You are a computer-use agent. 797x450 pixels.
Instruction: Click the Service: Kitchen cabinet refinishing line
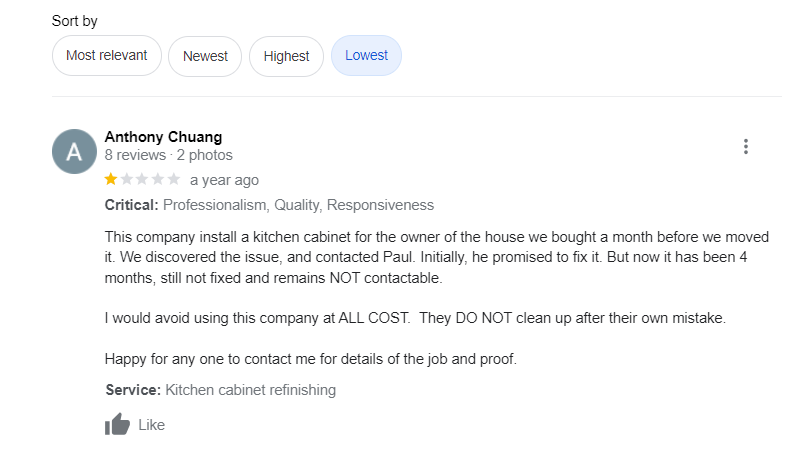point(220,390)
